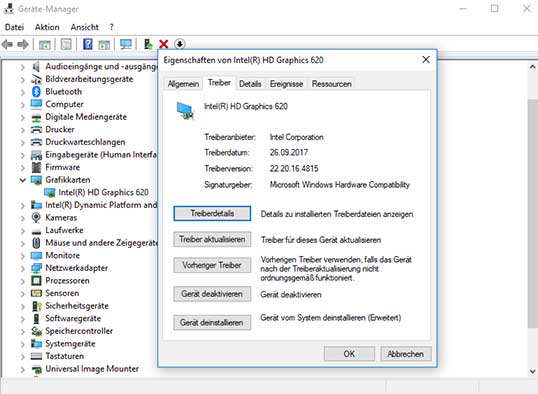Collapse the Grafikkarten category
538x394 pixels.
[23, 180]
